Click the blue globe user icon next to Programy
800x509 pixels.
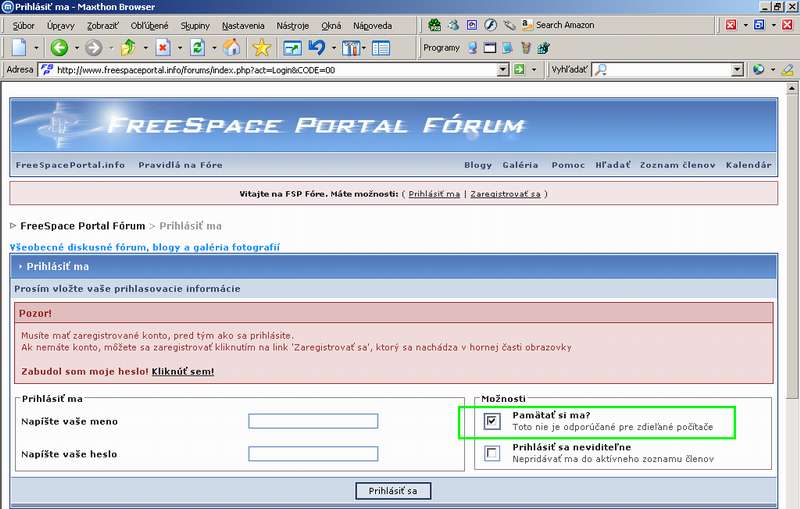coord(472,48)
